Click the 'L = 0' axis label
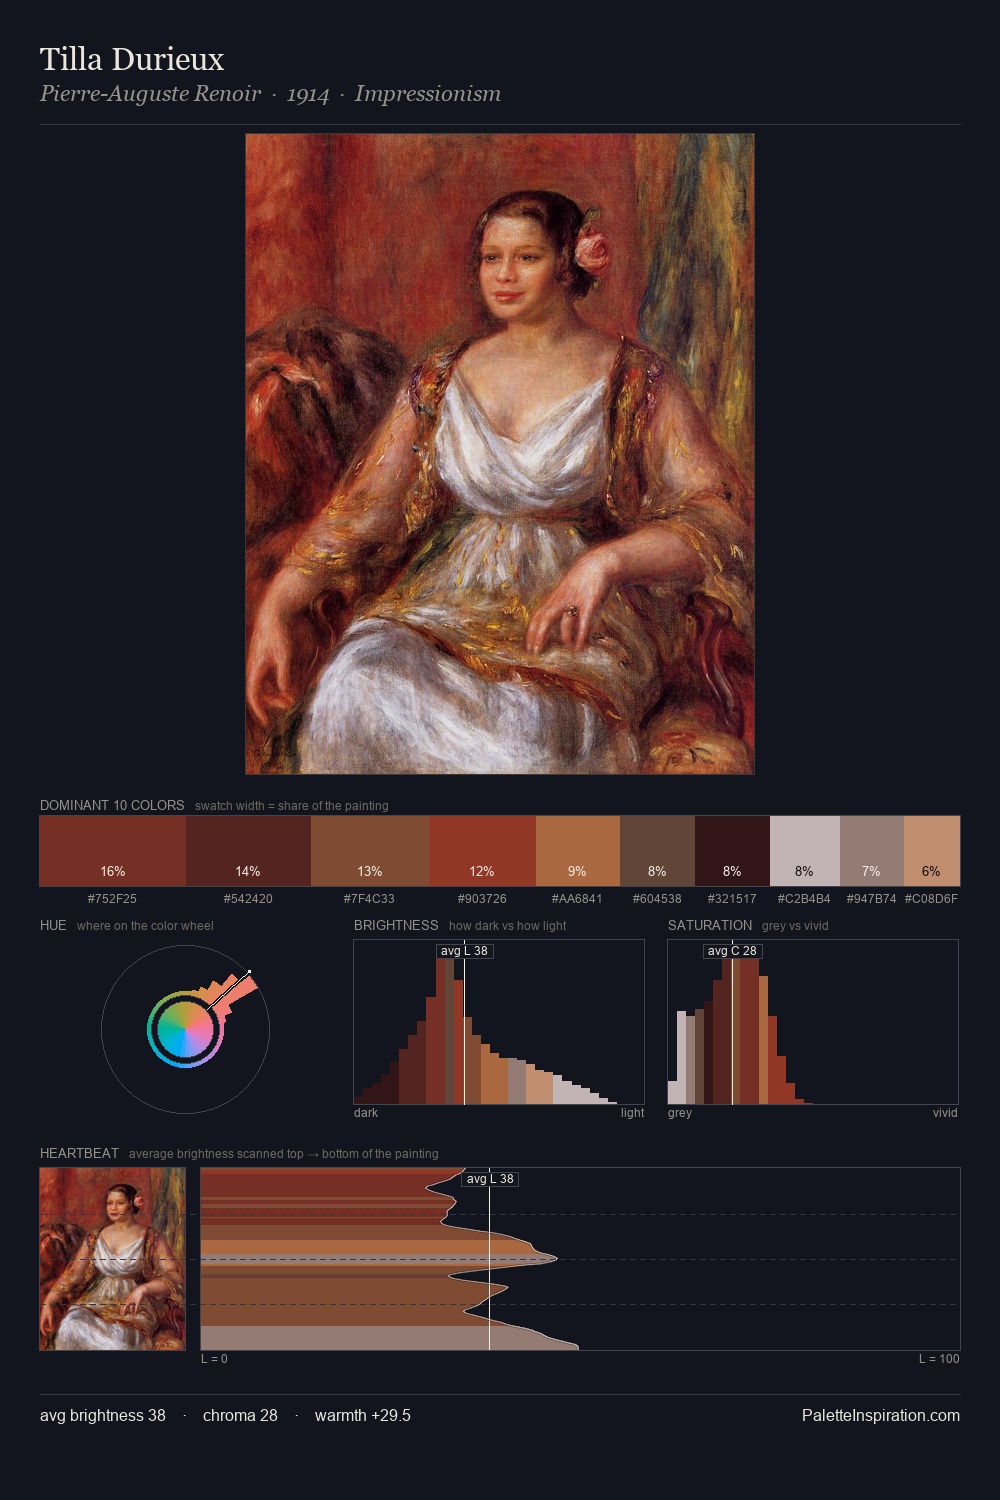The height and width of the screenshot is (1500, 1000). coord(214,1359)
